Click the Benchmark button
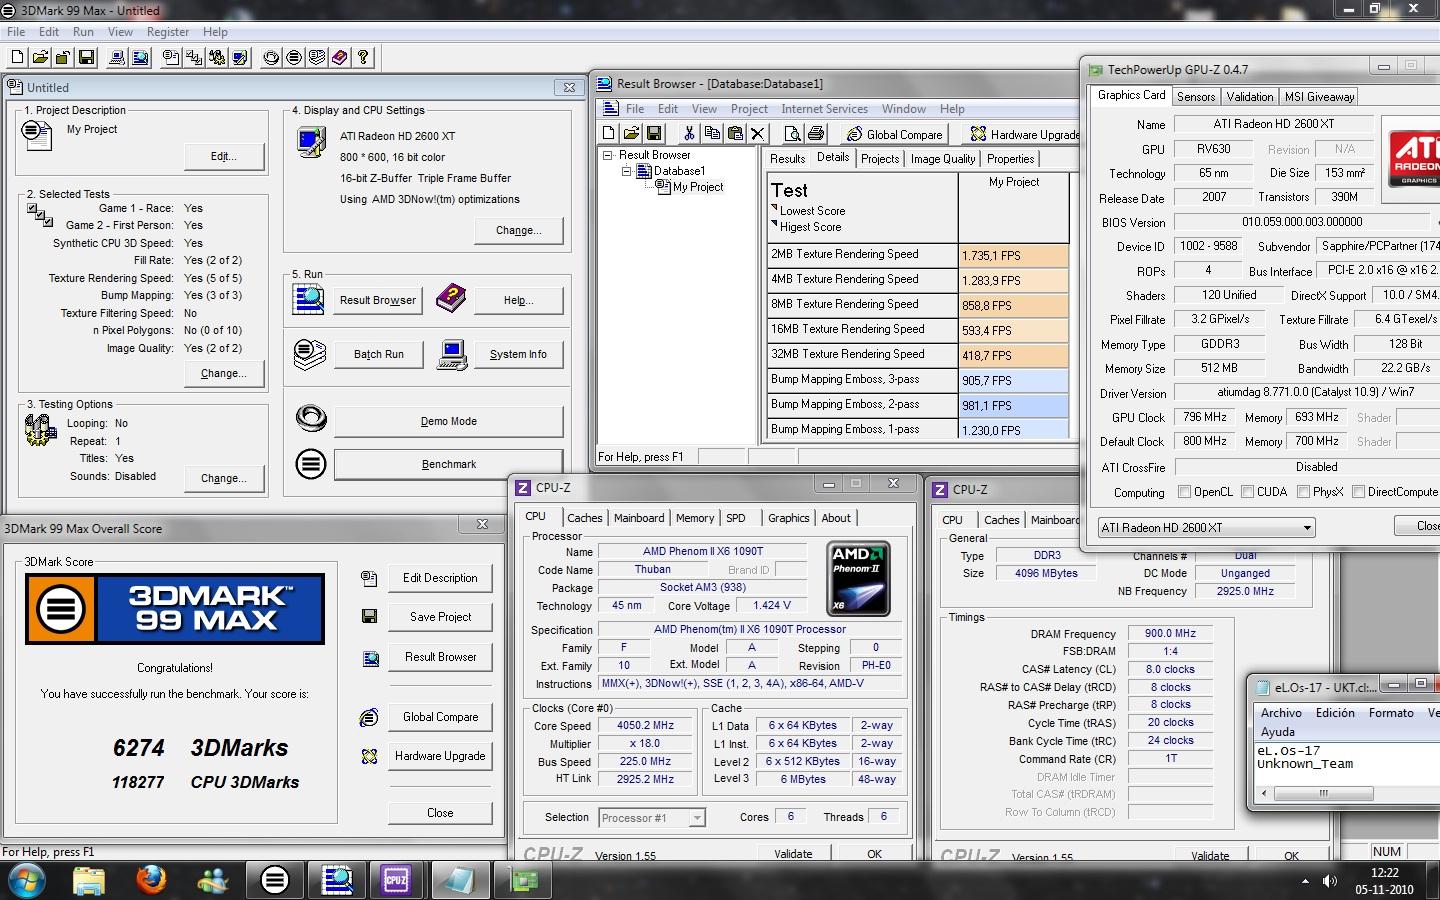The width and height of the screenshot is (1440, 900). click(x=448, y=464)
